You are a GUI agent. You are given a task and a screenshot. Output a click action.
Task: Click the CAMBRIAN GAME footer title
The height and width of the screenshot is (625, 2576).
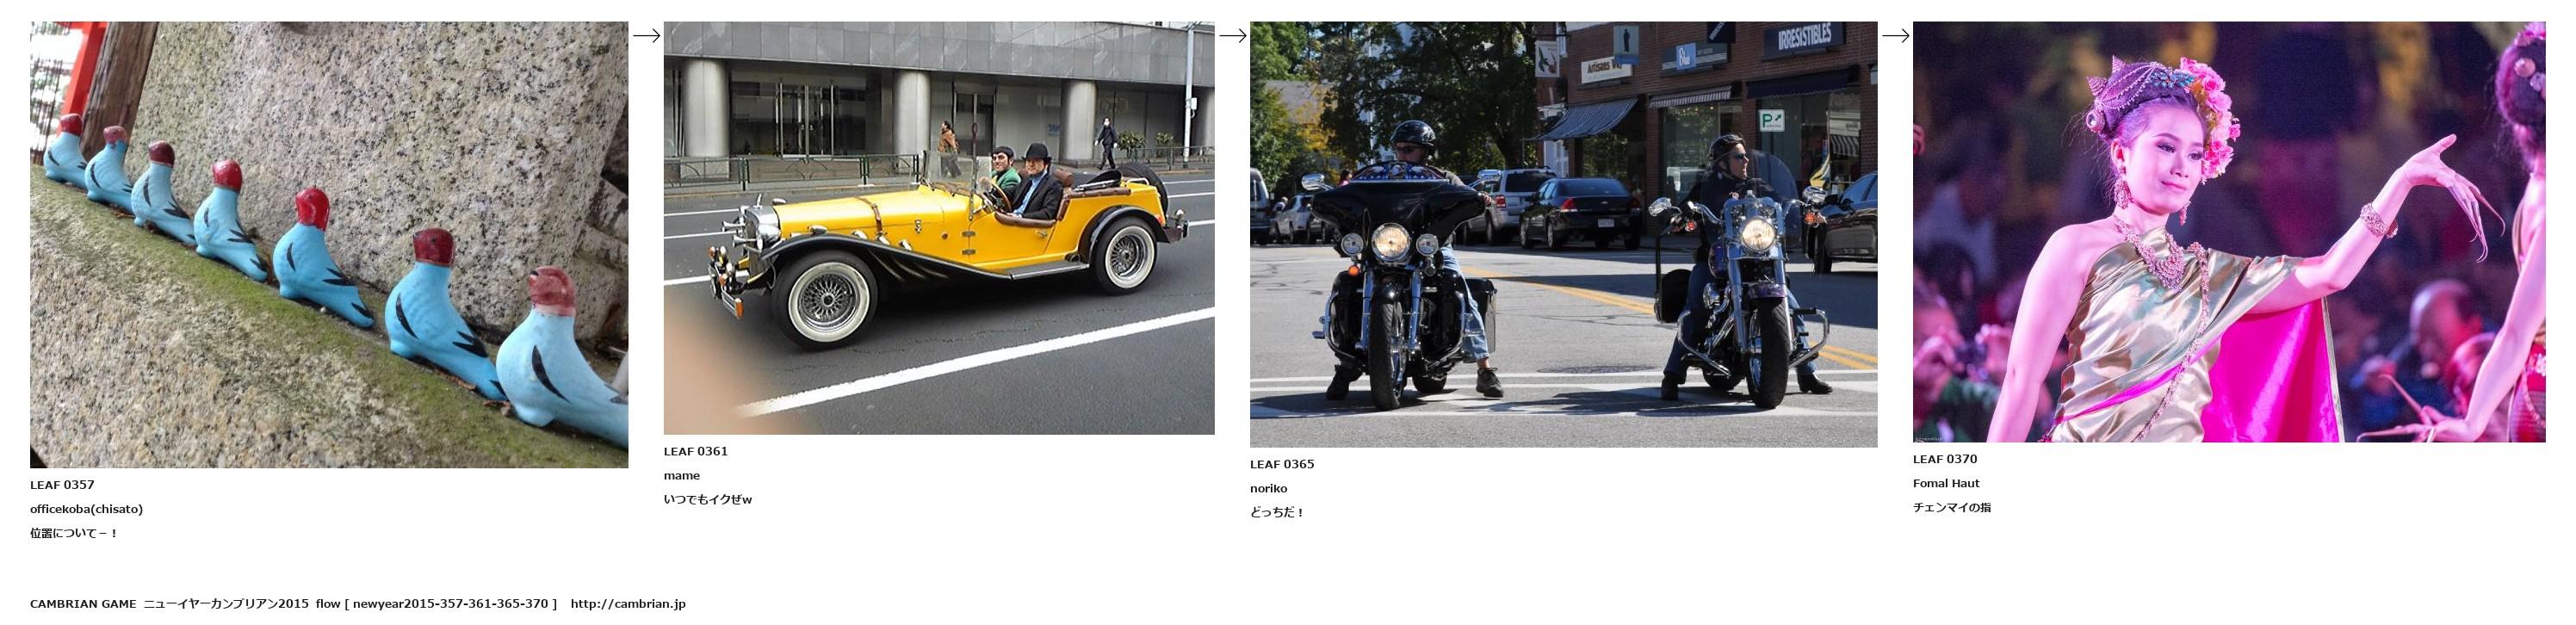(83, 604)
